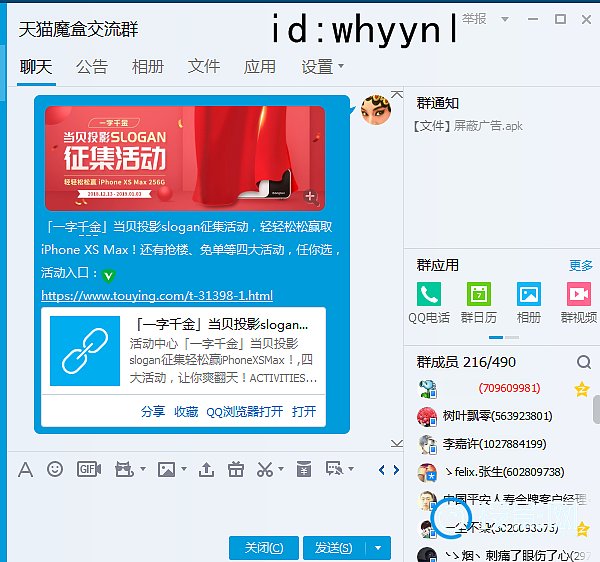The image size is (600, 562).
Task: Open the 应用 tab
Action: [260, 67]
